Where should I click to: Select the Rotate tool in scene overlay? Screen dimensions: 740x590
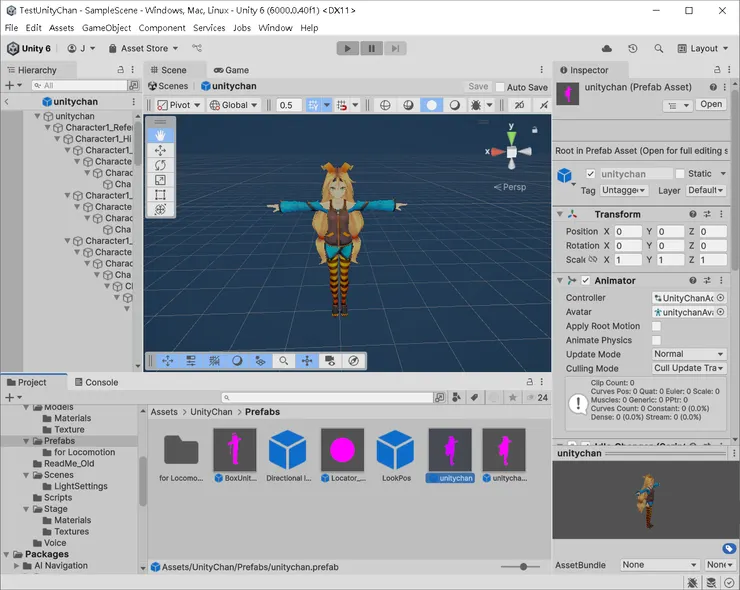pos(160,165)
